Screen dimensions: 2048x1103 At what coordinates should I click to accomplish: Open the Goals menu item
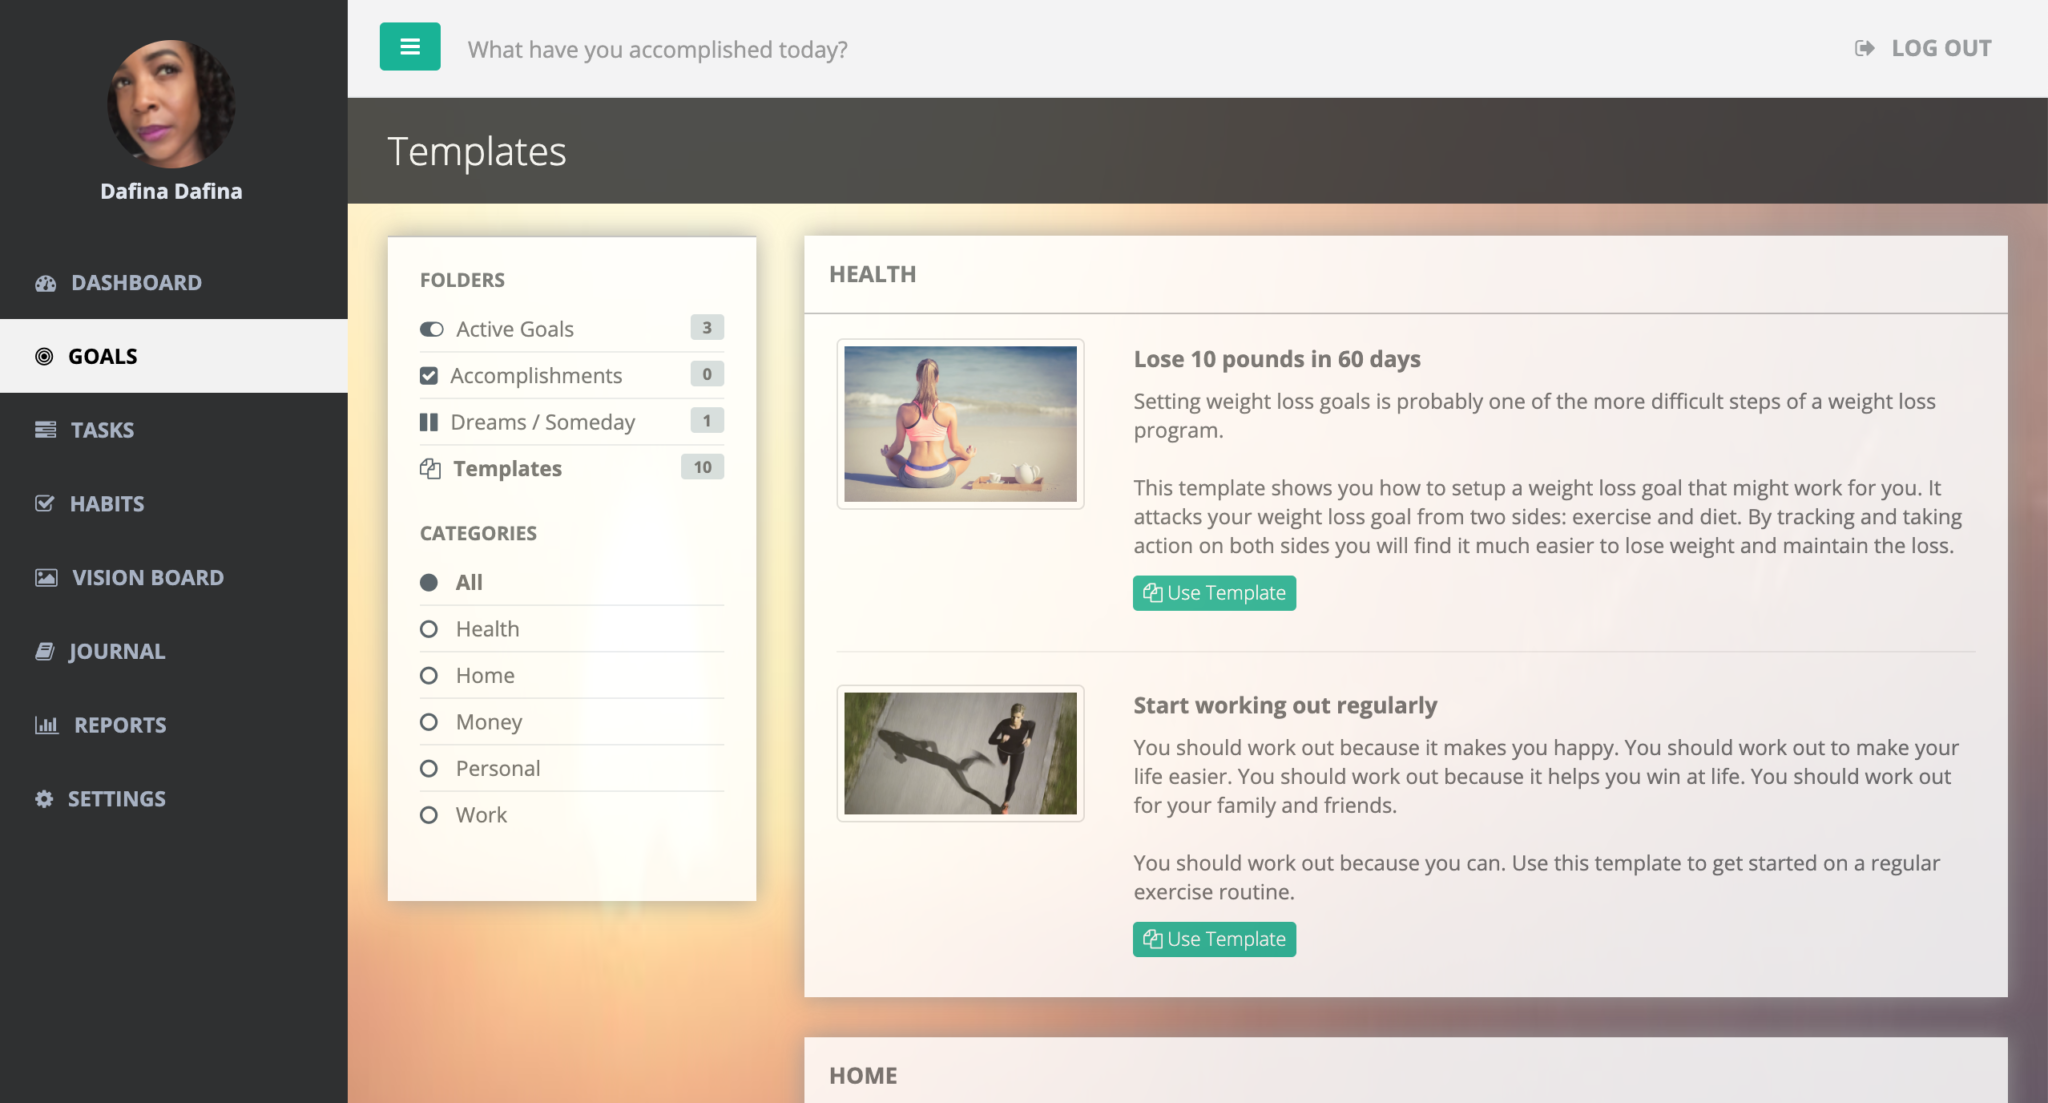click(x=174, y=356)
